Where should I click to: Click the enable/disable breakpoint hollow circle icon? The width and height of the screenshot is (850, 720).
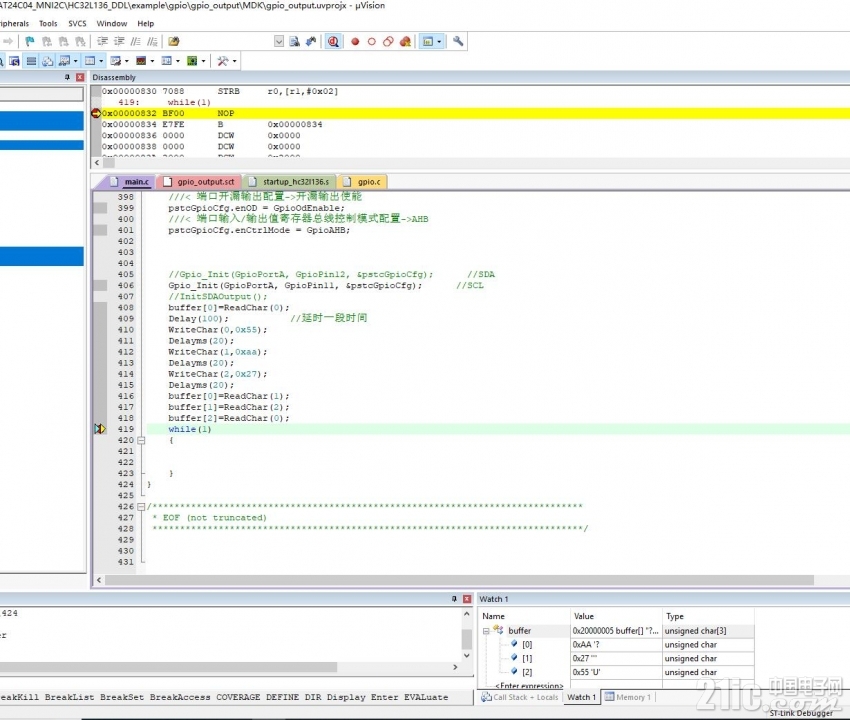click(371, 41)
